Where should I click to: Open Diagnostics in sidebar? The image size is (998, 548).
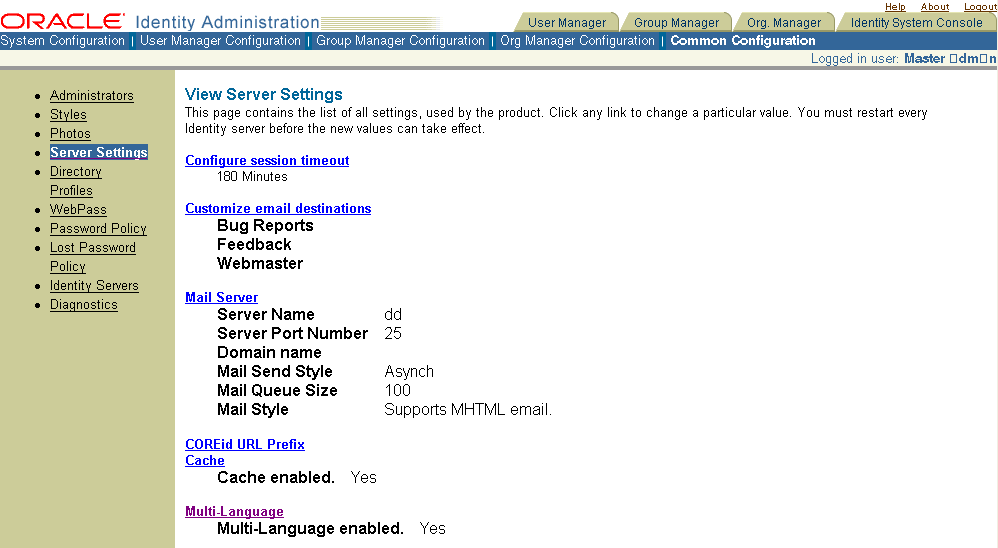pyautogui.click(x=83, y=305)
